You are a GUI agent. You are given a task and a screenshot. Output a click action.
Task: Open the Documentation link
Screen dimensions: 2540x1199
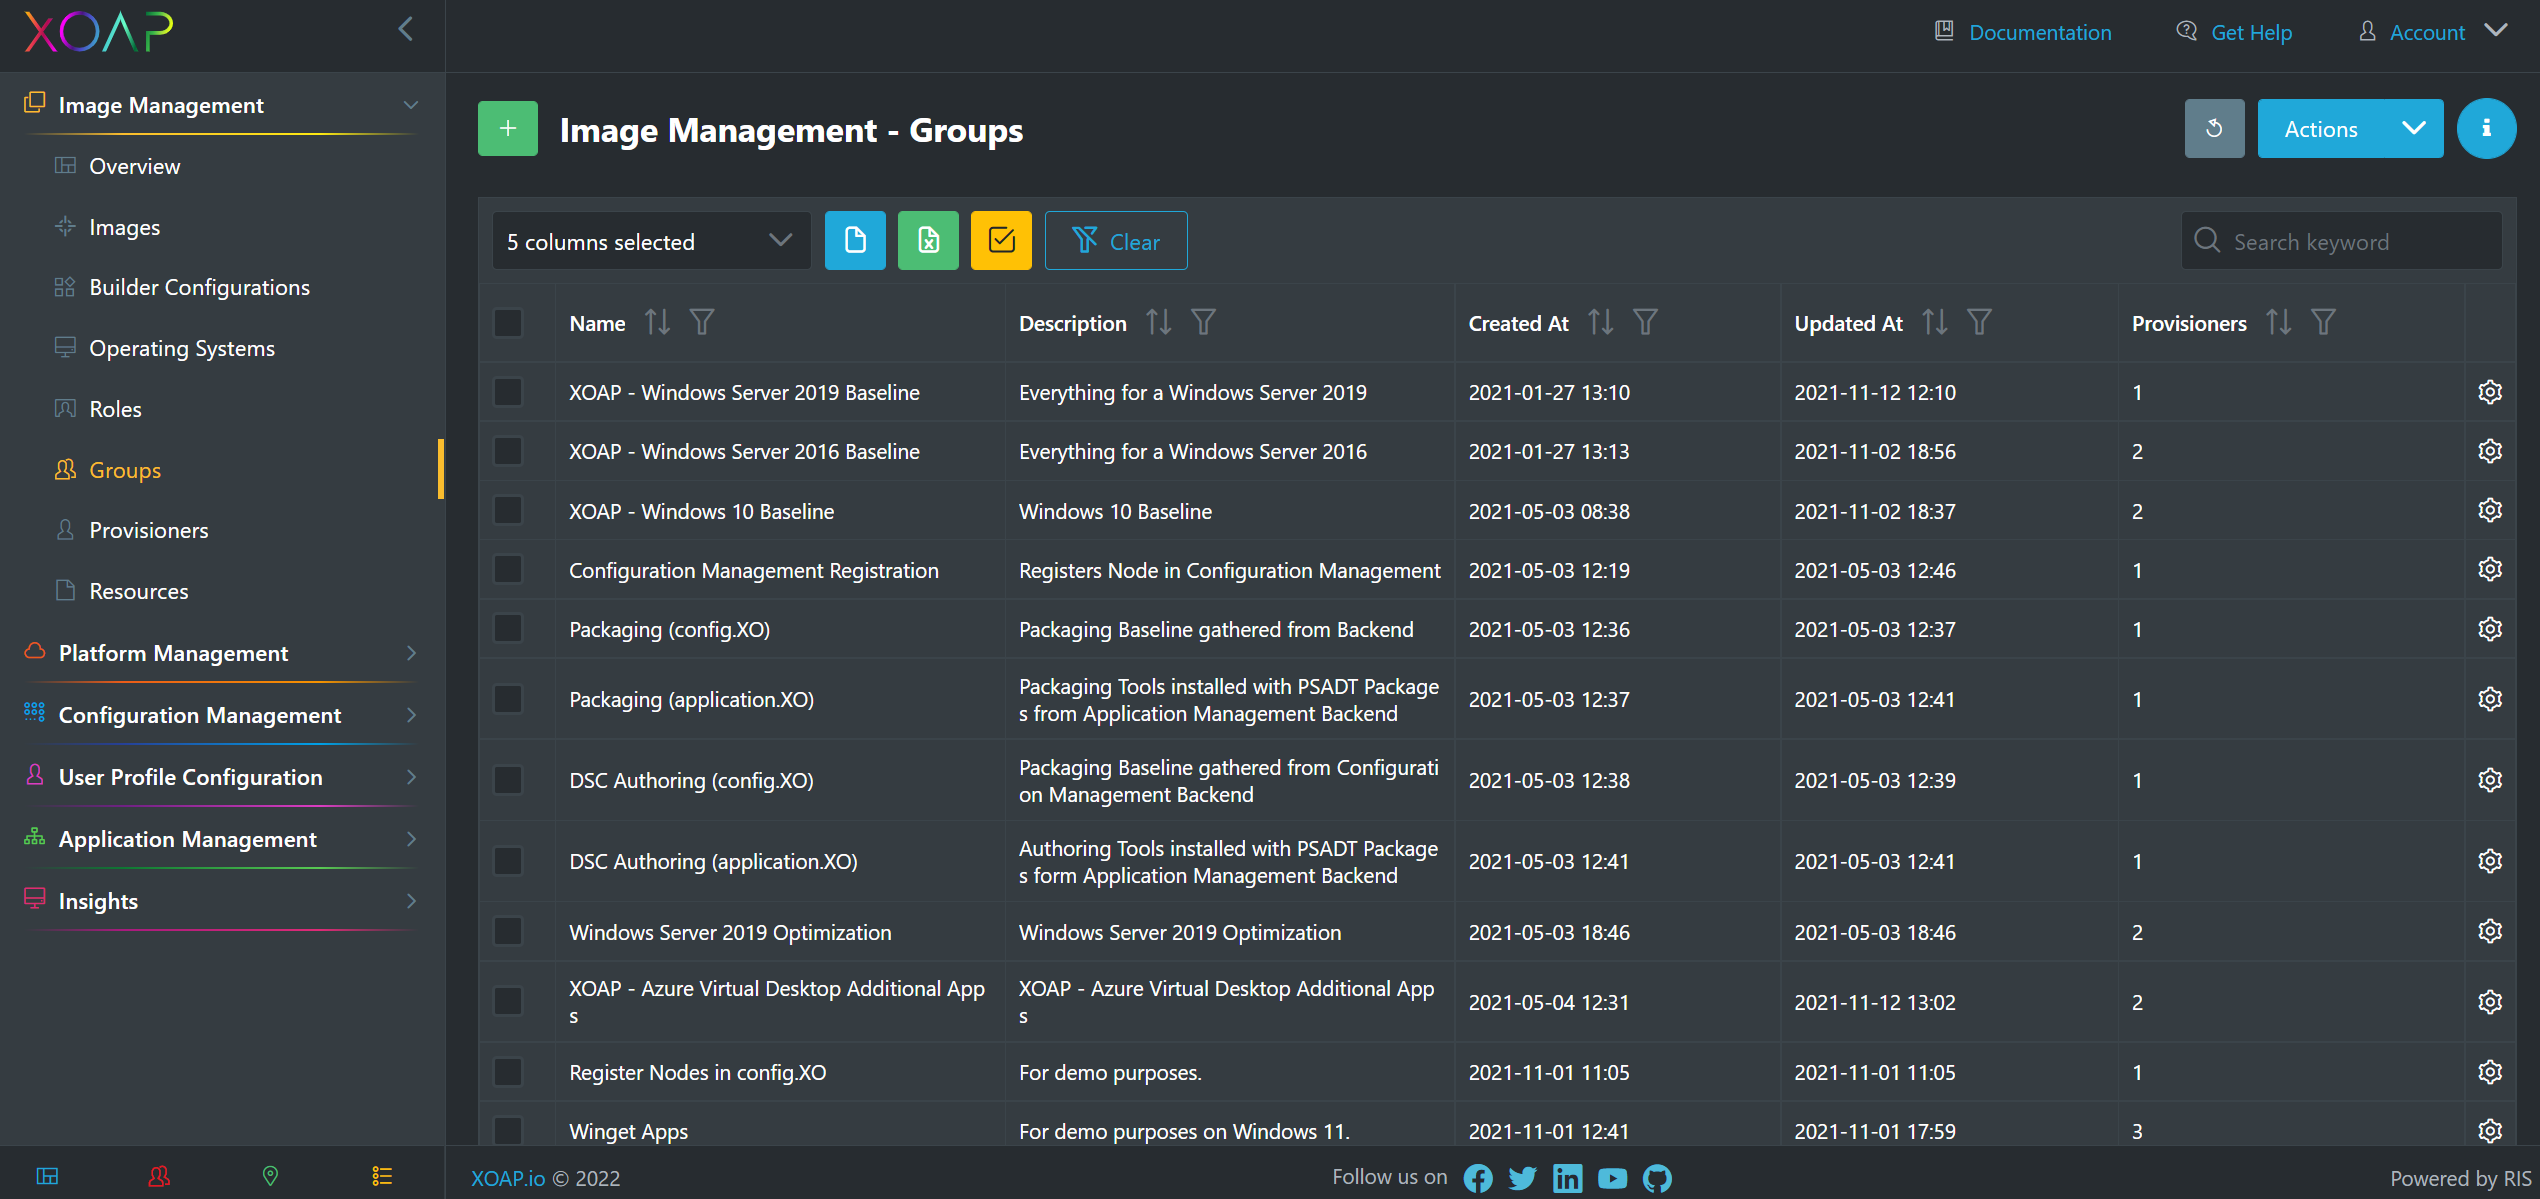[x=2023, y=32]
